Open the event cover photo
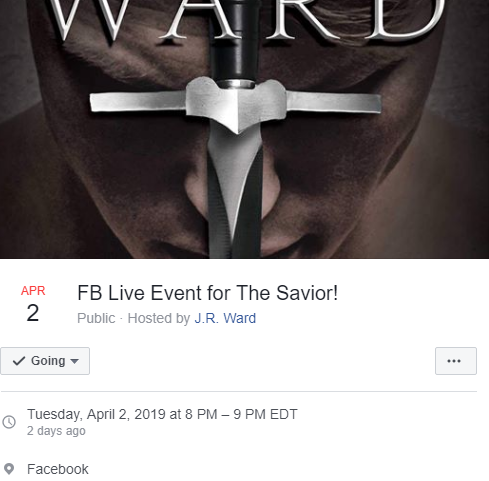 point(244,129)
